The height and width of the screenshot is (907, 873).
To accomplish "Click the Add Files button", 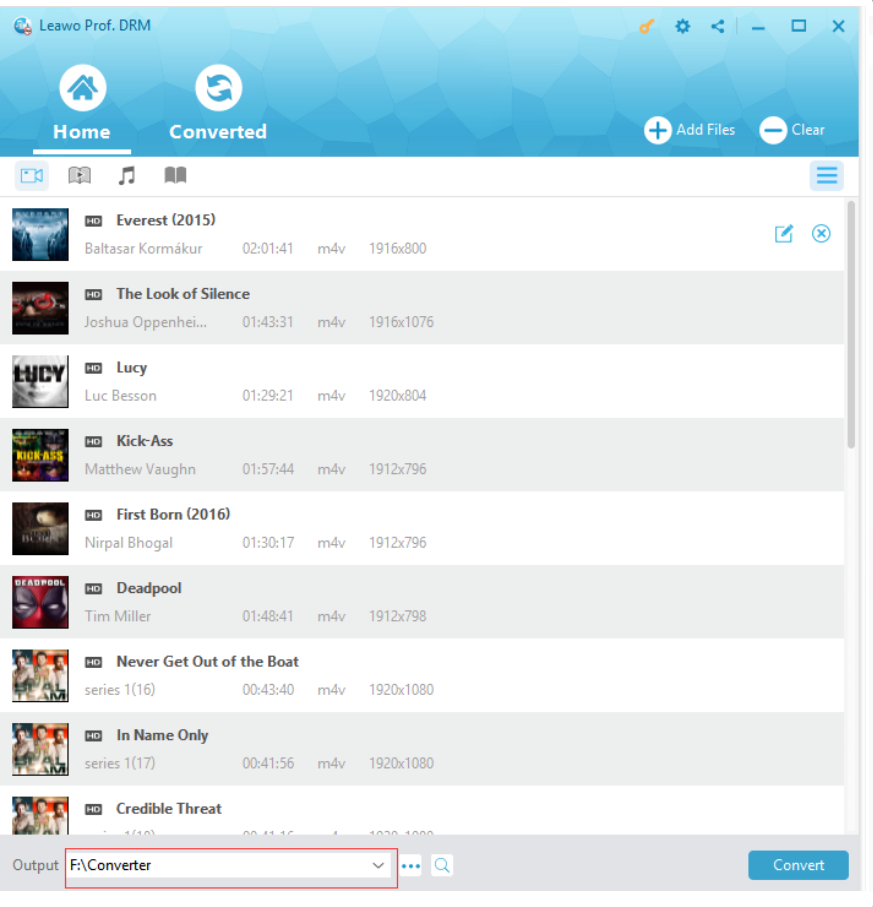I will point(690,130).
